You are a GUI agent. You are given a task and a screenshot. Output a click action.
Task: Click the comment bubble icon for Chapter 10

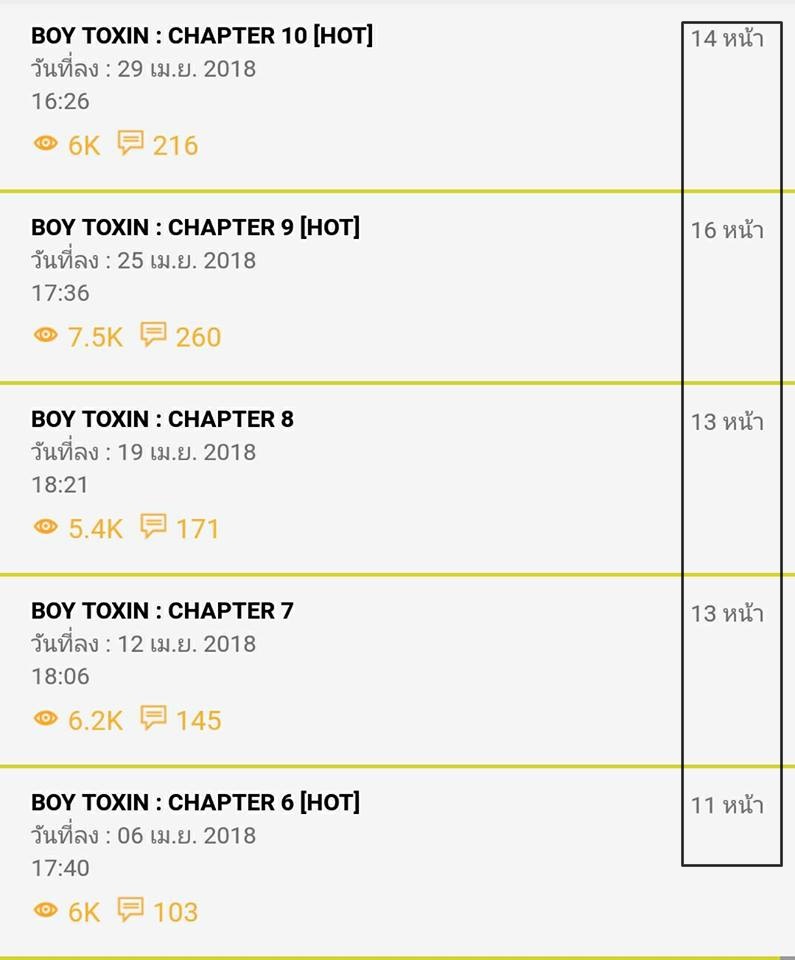(x=130, y=143)
